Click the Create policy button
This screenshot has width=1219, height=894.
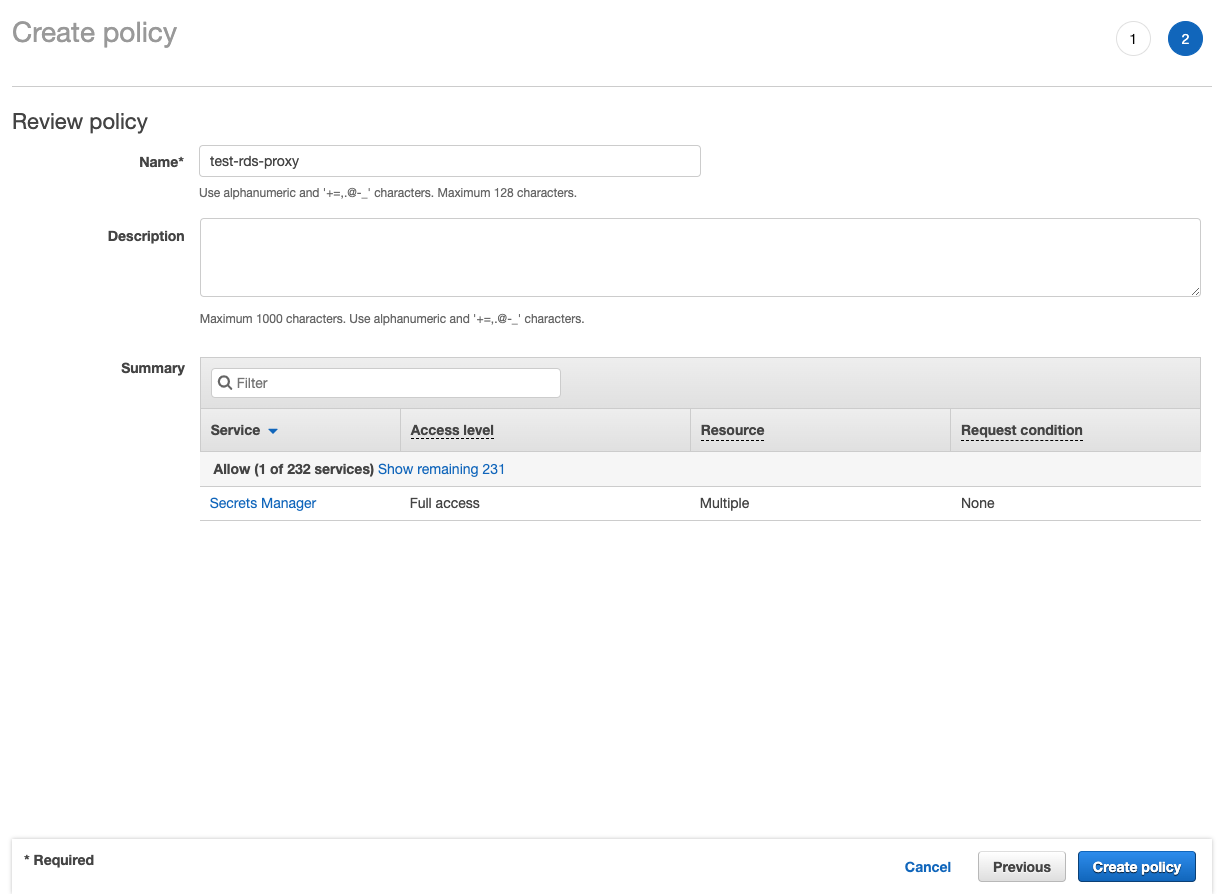(1137, 867)
